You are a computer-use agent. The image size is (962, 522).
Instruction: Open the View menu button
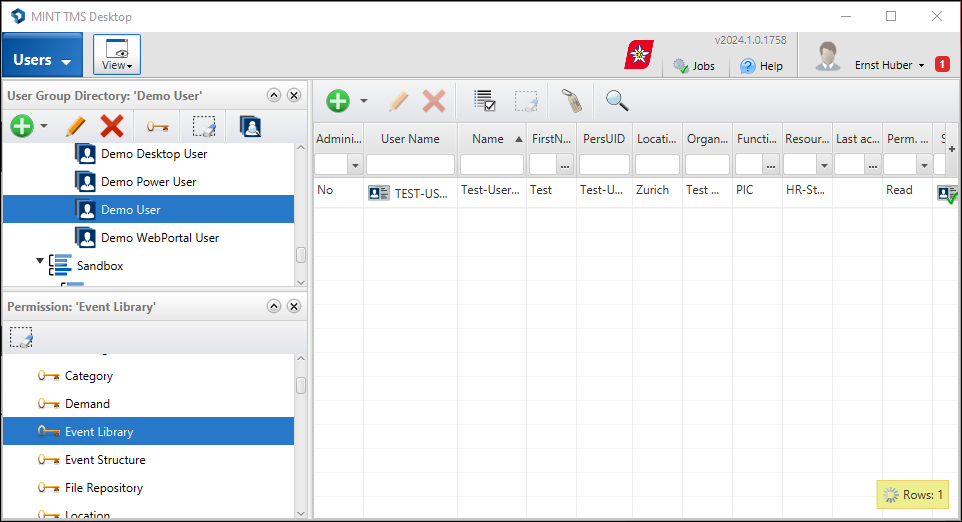[117, 55]
